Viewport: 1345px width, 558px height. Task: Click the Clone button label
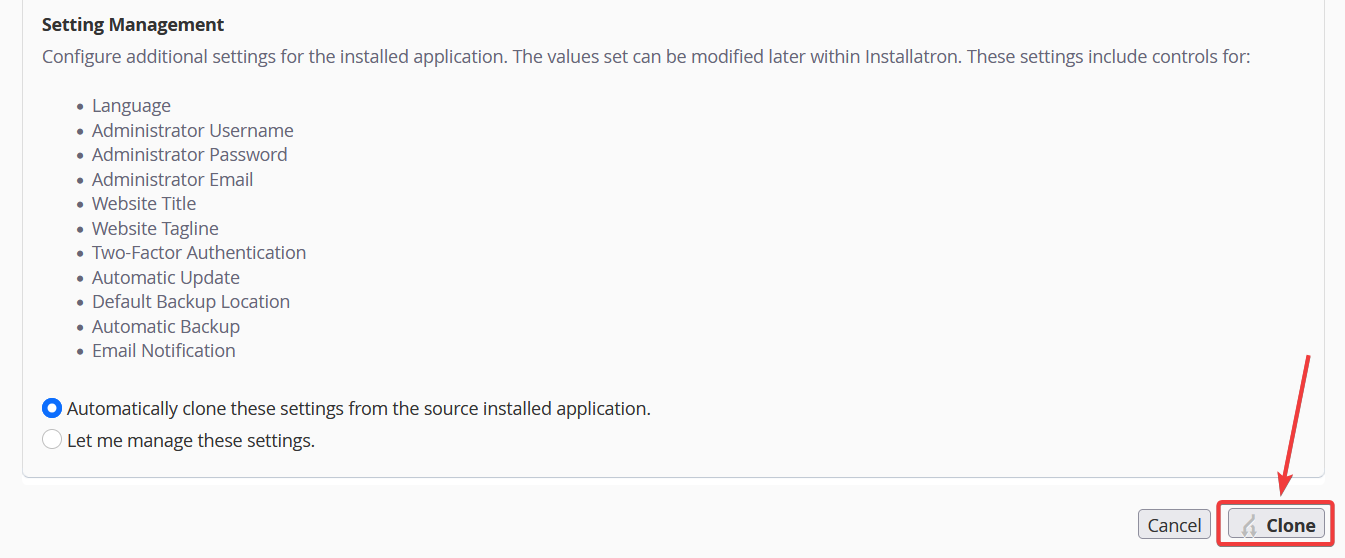(x=1291, y=525)
